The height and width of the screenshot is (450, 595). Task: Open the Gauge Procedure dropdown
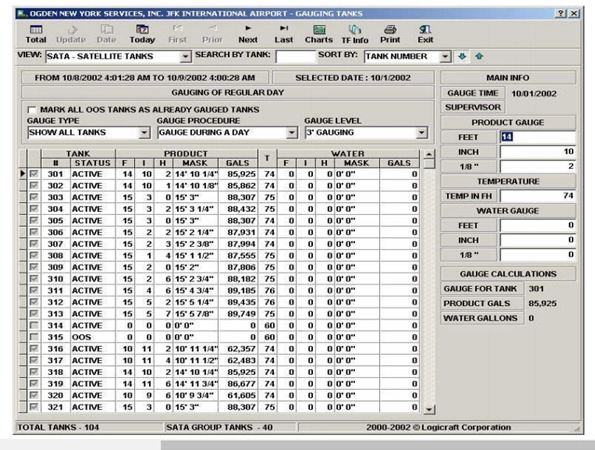click(x=291, y=133)
